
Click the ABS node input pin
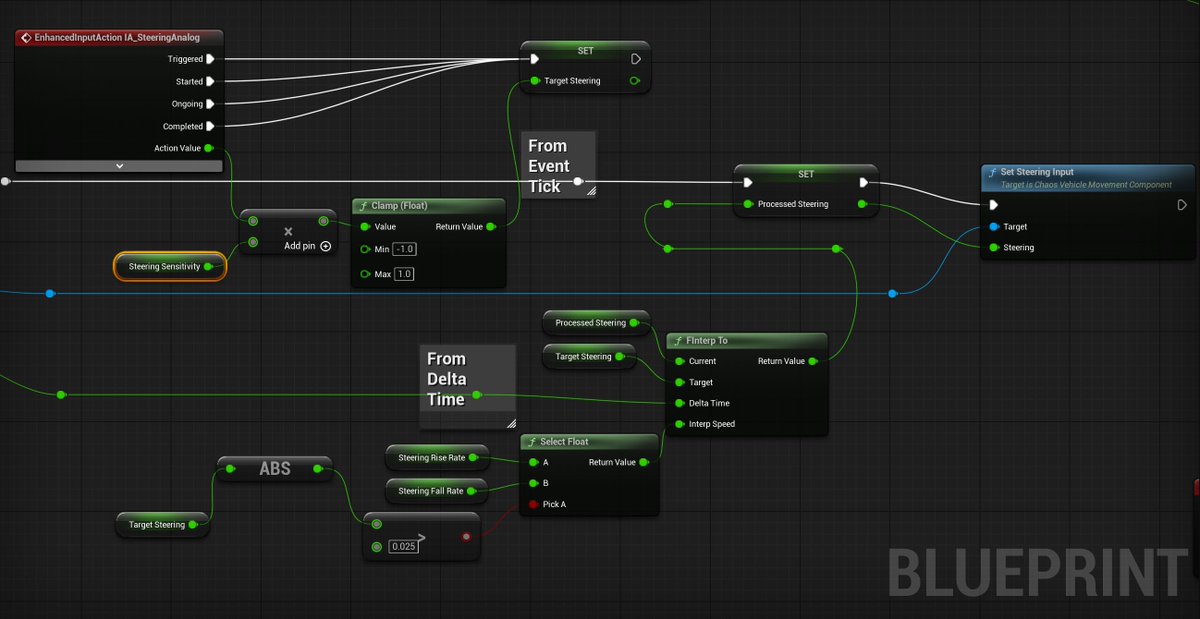click(232, 468)
